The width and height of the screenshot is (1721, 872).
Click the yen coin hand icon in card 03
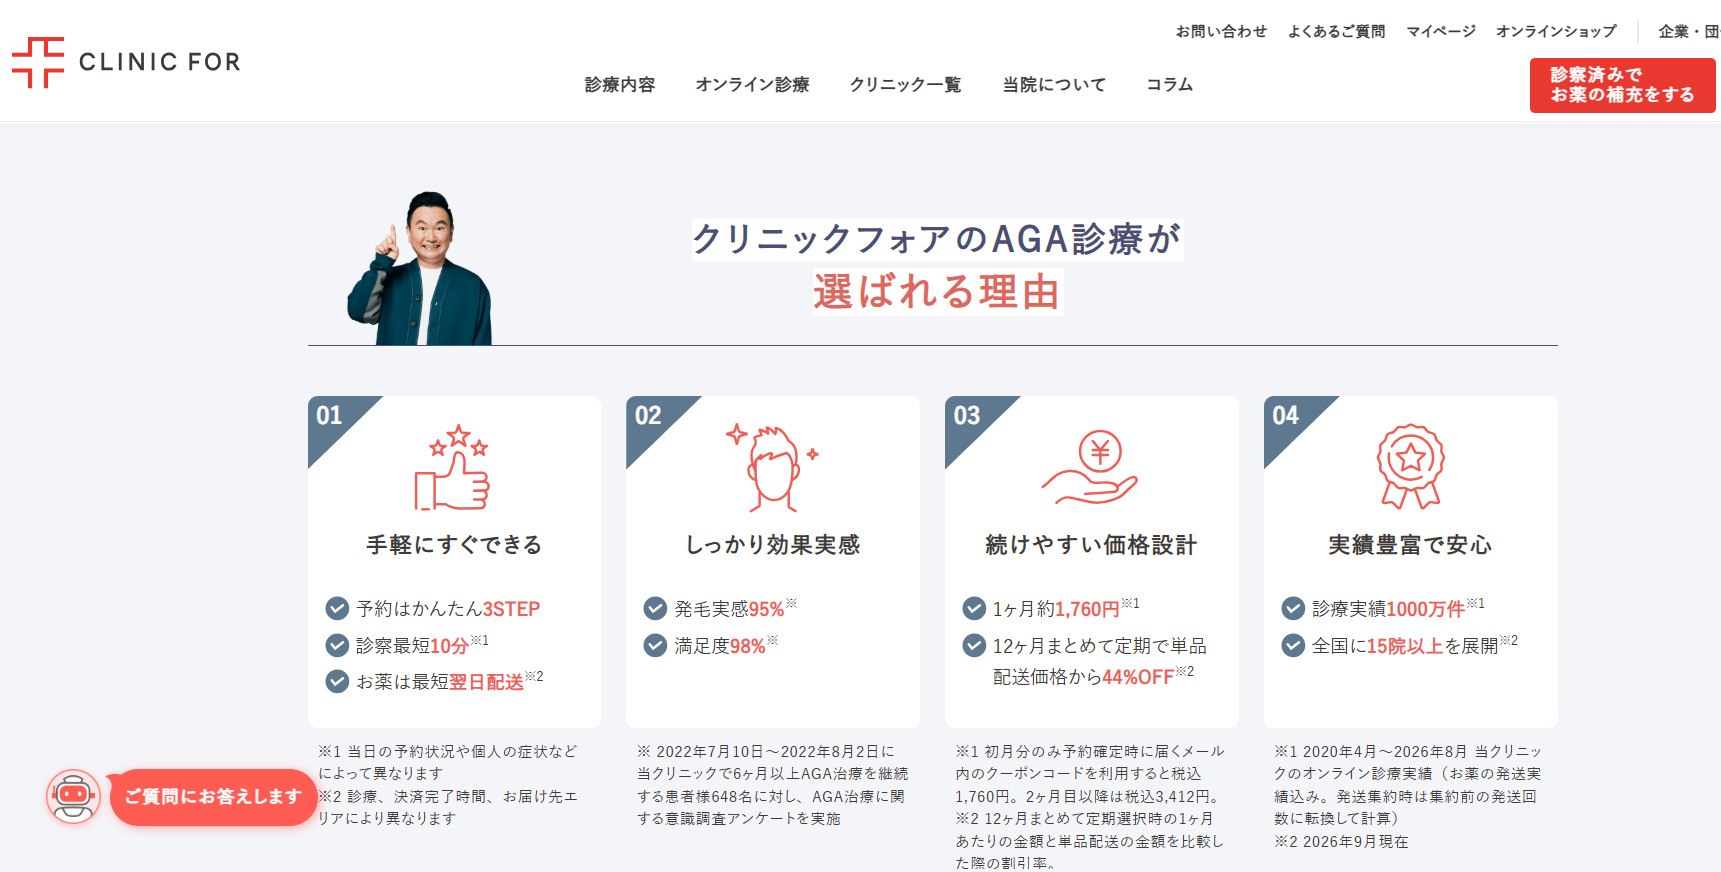(1090, 467)
